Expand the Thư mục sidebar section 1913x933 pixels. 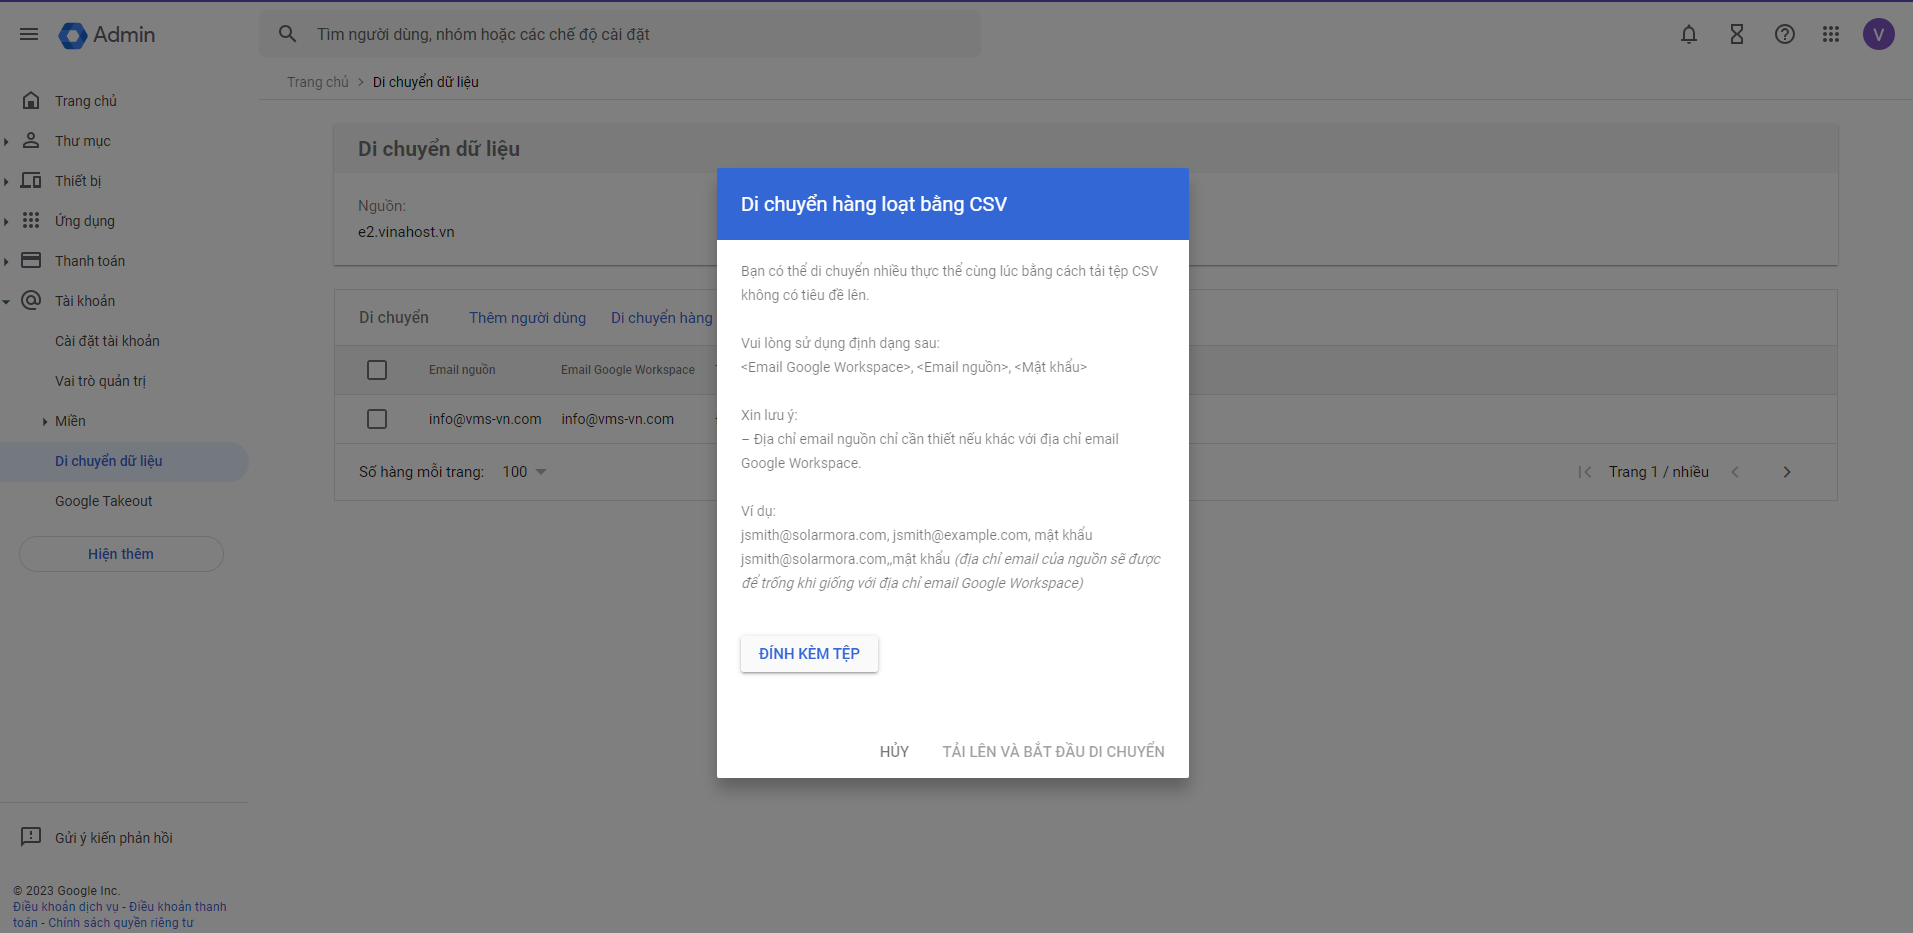6,142
